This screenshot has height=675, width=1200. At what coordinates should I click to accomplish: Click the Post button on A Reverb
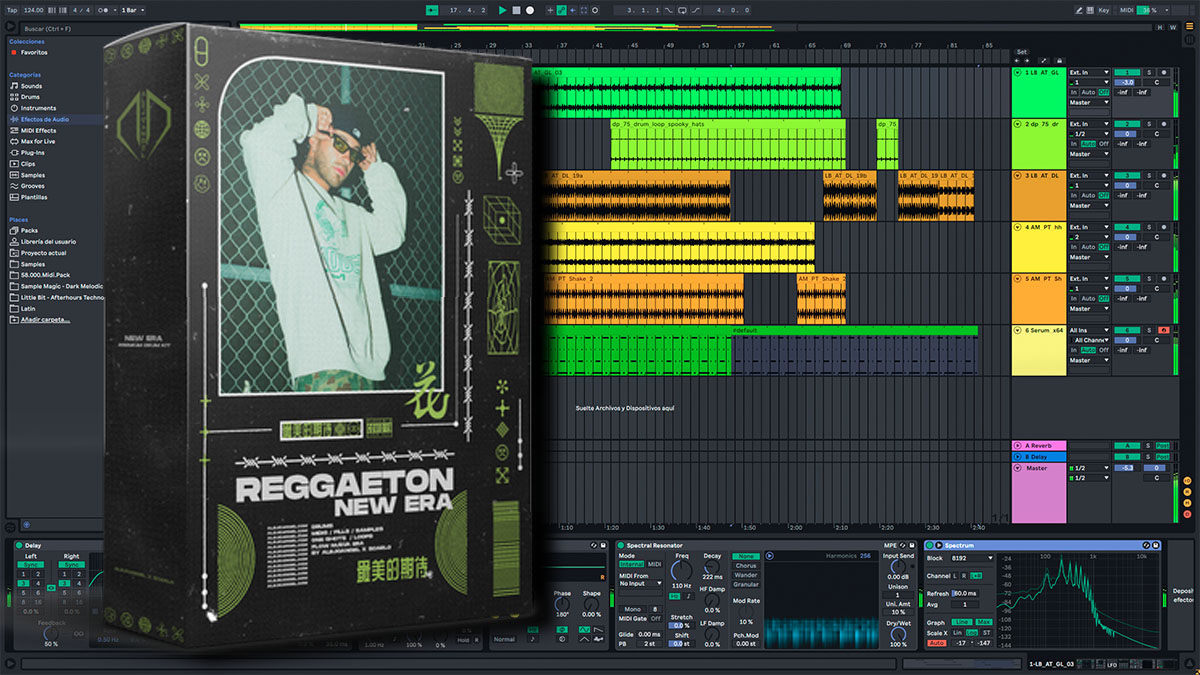[1163, 445]
